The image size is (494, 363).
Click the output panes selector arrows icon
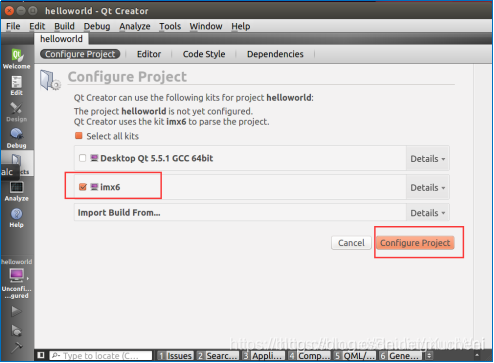pyautogui.click(x=429, y=356)
